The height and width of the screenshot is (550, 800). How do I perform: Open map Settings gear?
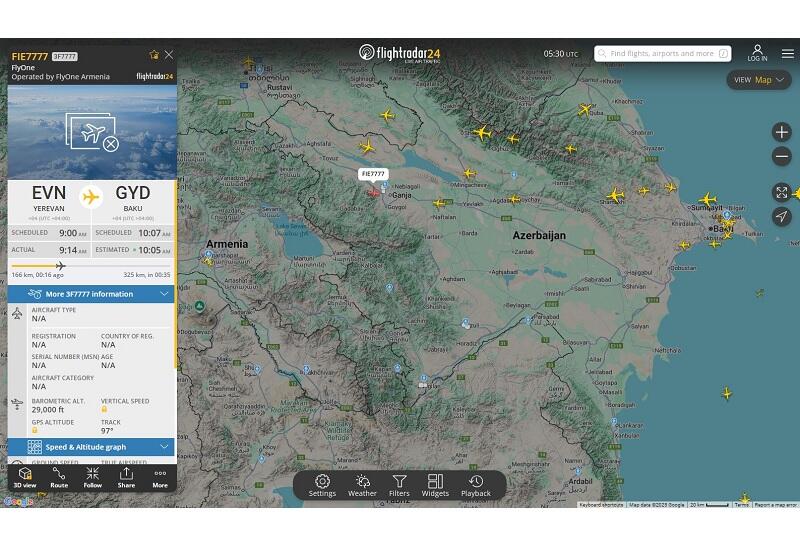(322, 485)
